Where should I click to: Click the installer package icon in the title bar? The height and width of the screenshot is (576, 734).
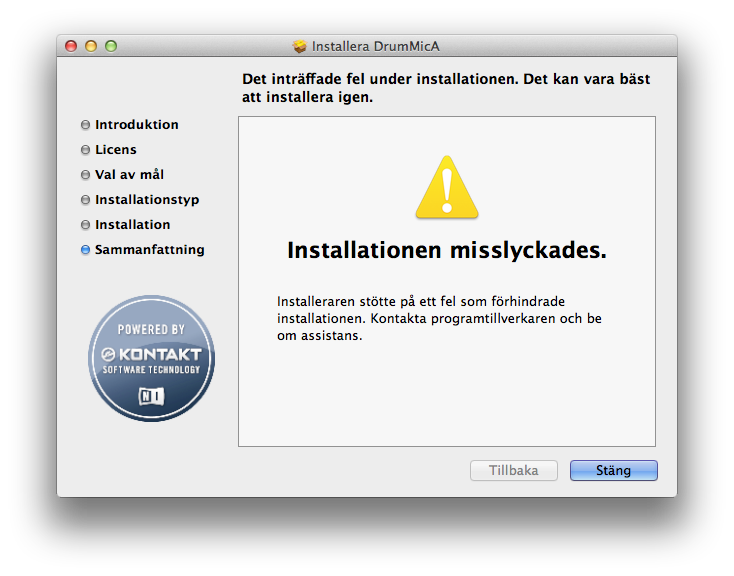(300, 46)
